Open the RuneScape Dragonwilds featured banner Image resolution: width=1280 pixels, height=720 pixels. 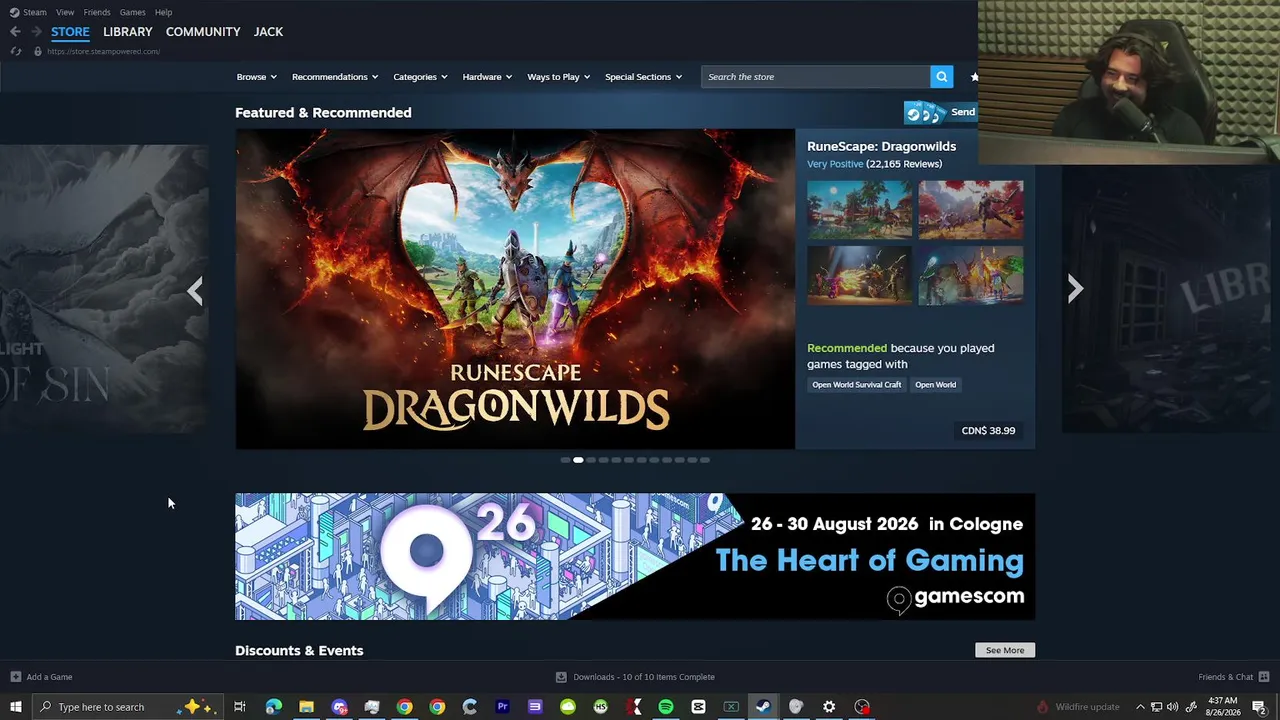[515, 289]
